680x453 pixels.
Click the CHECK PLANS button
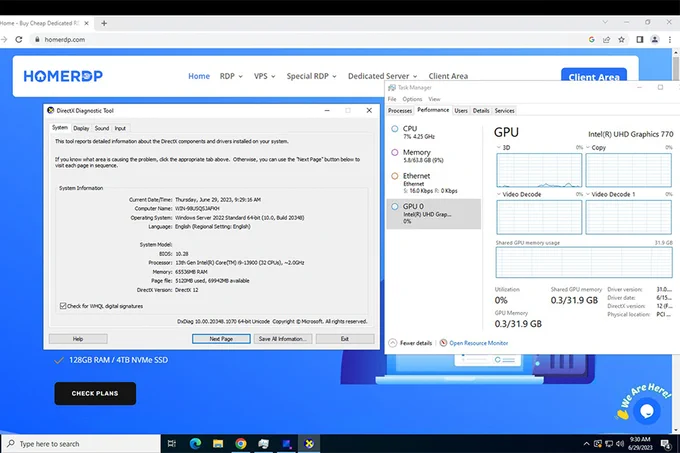pyautogui.click(x=95, y=393)
